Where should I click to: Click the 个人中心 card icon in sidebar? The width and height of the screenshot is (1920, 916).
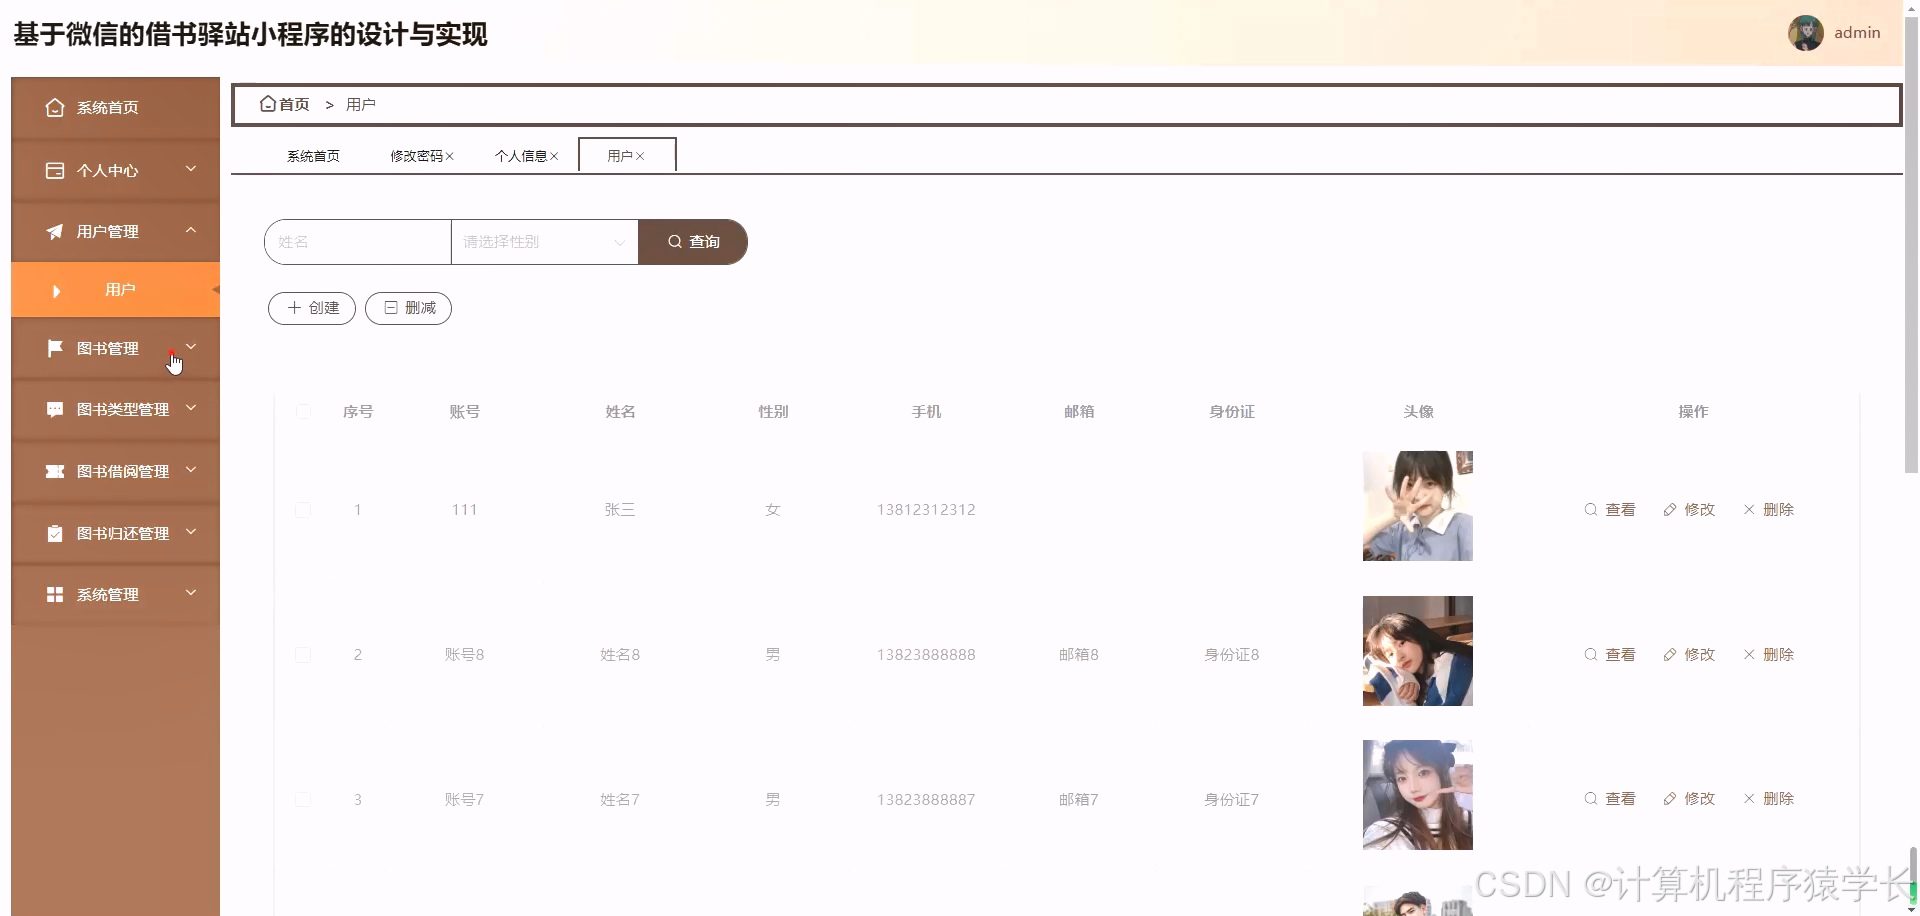pos(55,171)
